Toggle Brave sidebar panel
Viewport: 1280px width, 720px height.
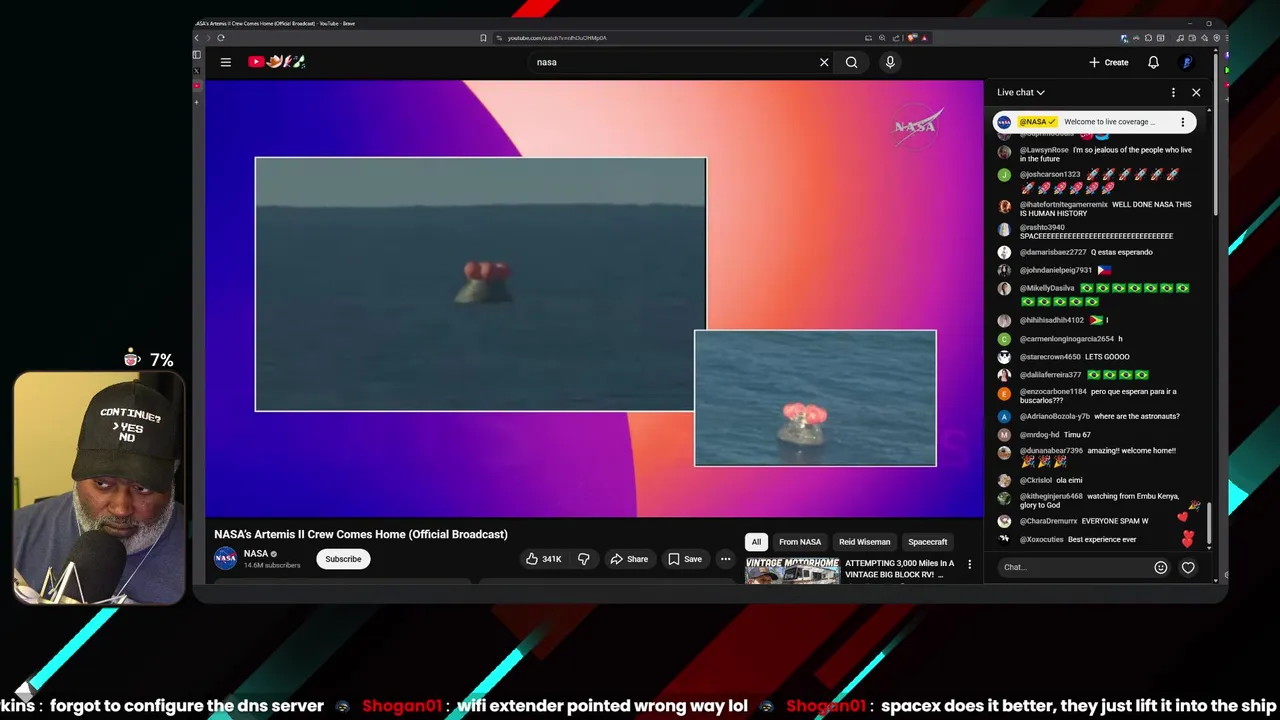(197, 55)
